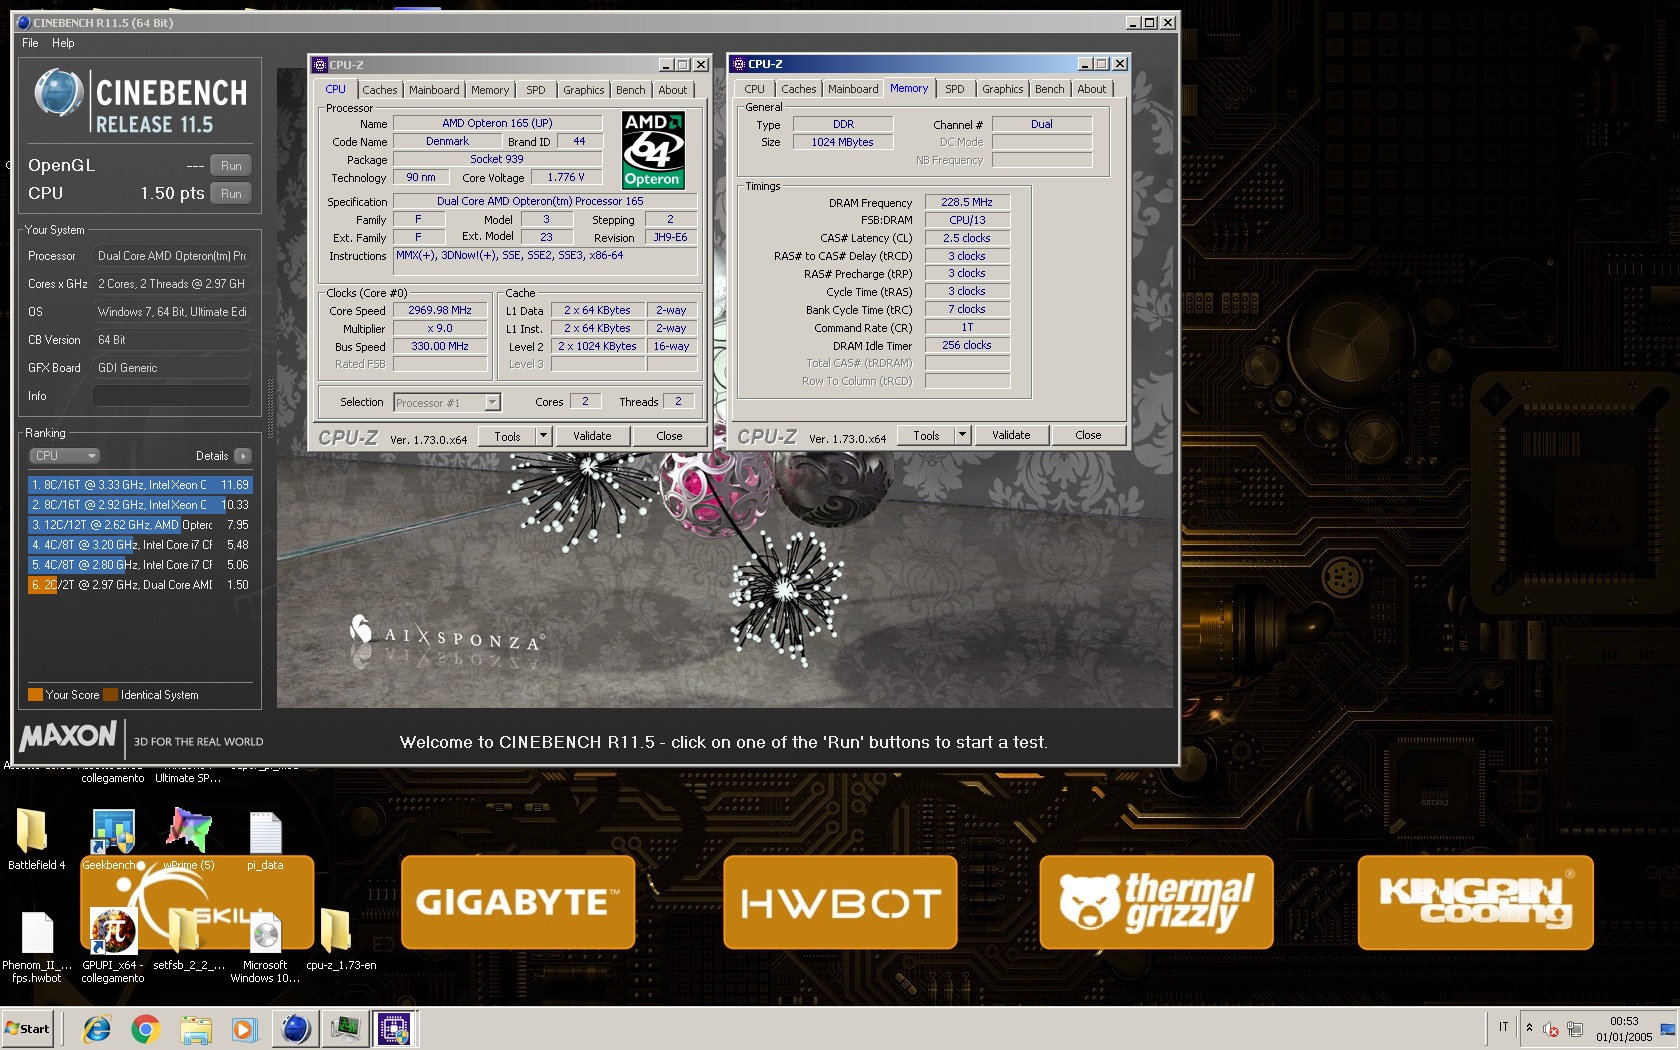
Task: Open SPD tab in left CPU-Z window
Action: click(x=536, y=90)
